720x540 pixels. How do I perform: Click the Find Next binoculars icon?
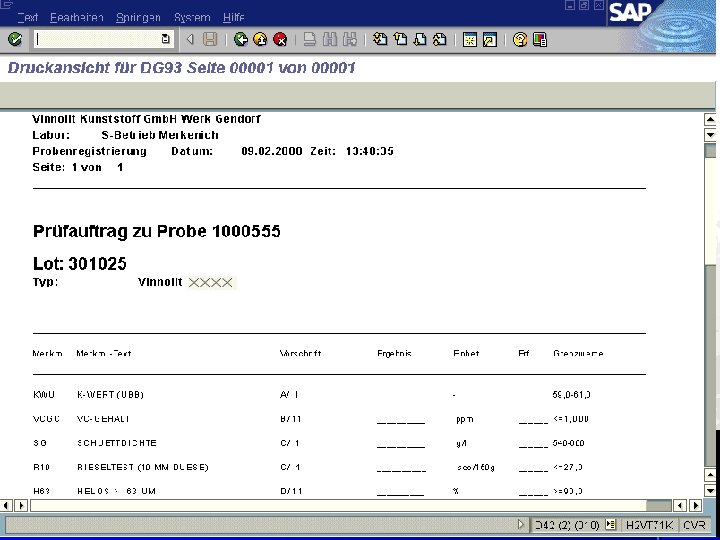(349, 39)
